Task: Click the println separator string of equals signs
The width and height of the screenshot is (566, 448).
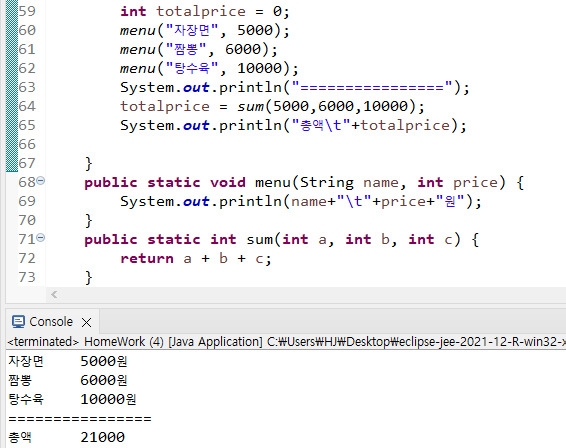Action: point(372,88)
